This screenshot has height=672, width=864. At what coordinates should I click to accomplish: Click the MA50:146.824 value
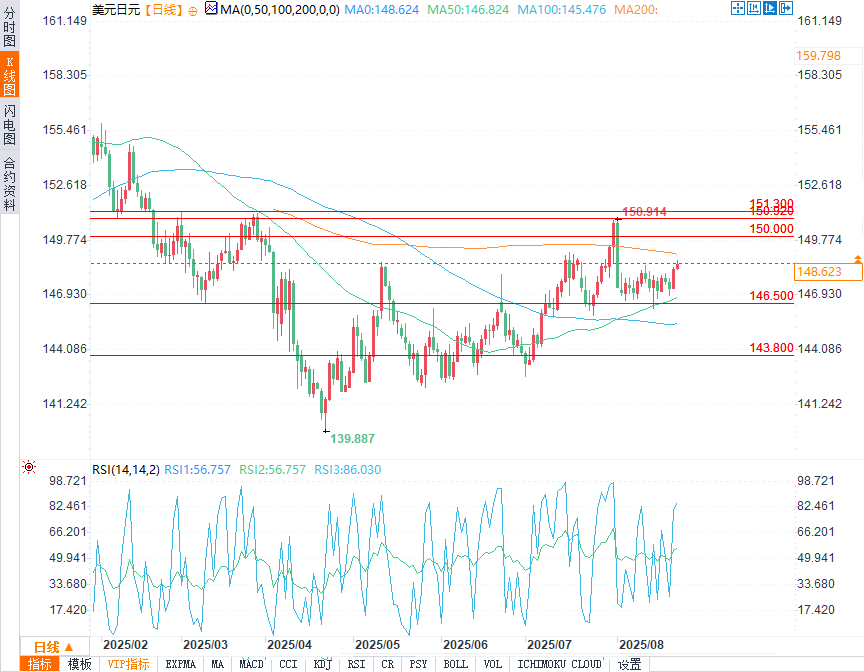468,9
